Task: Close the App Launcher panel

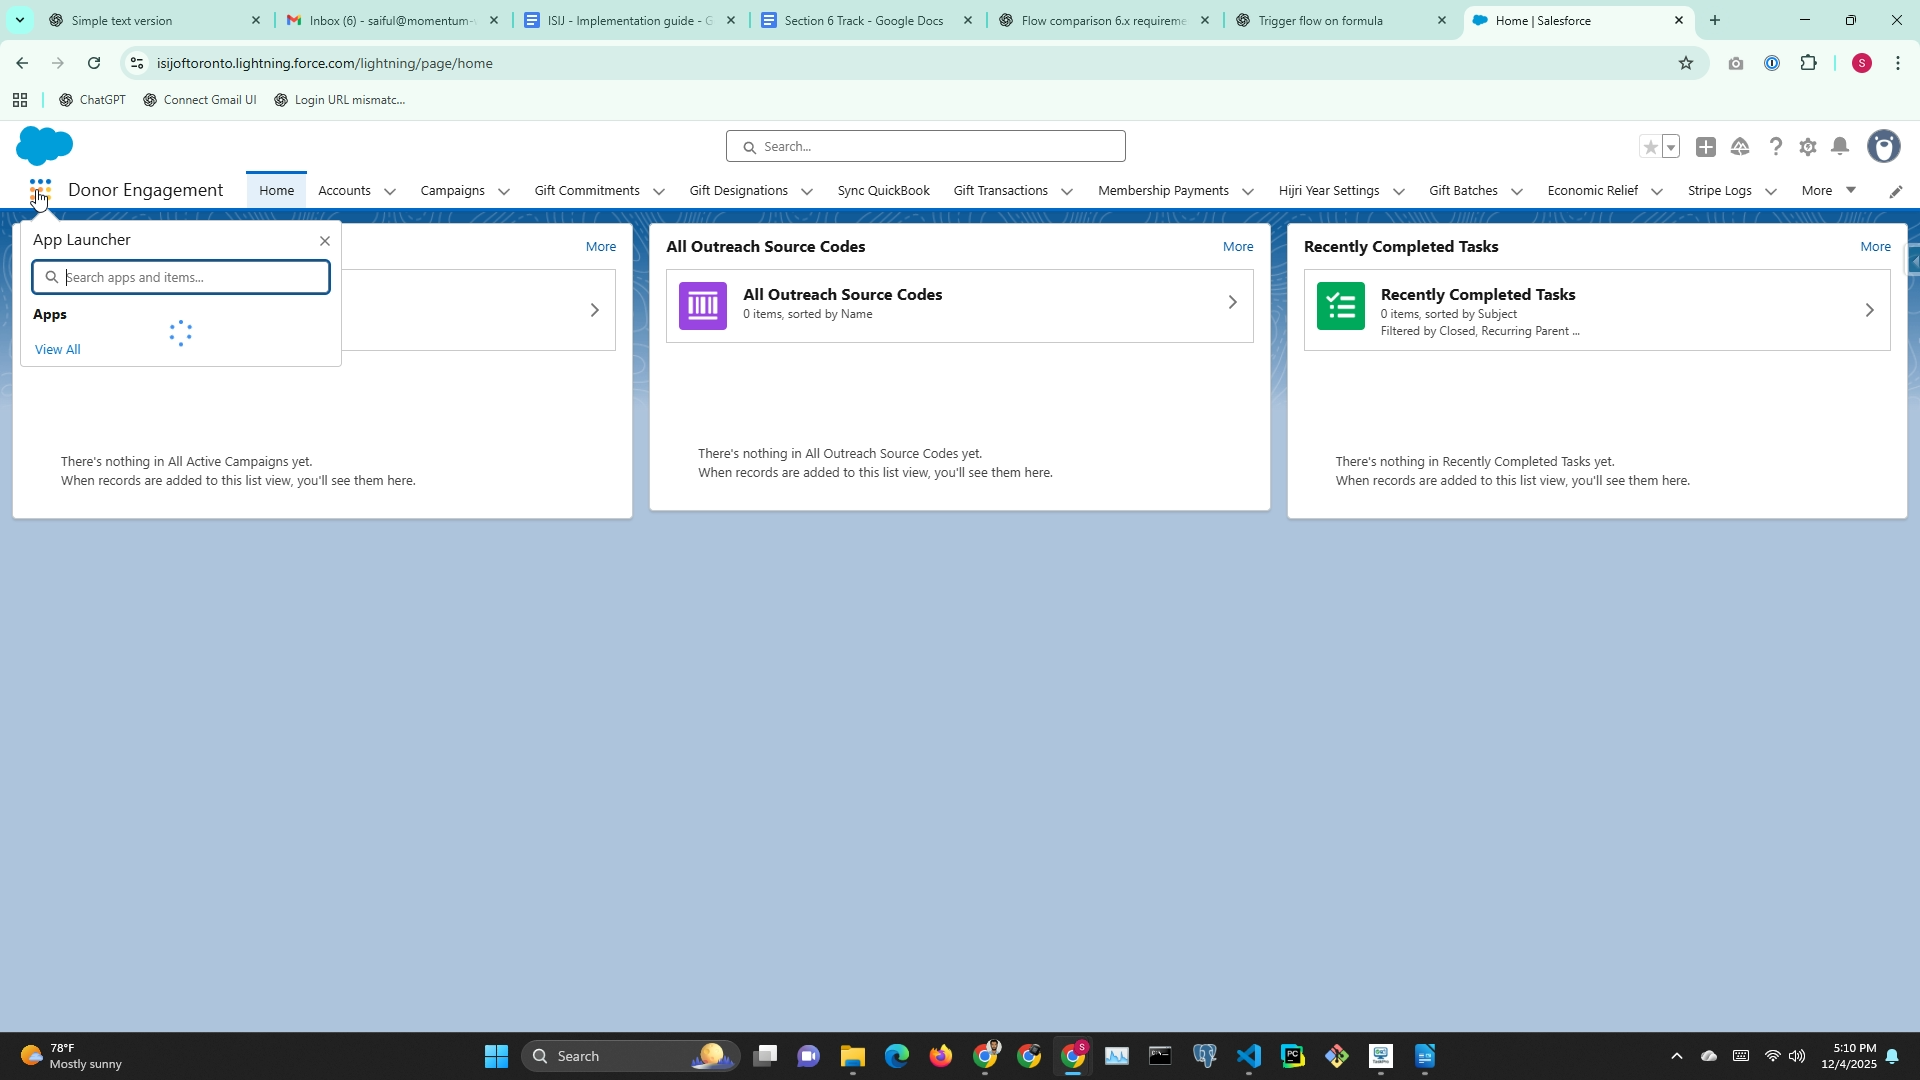Action: (x=324, y=241)
